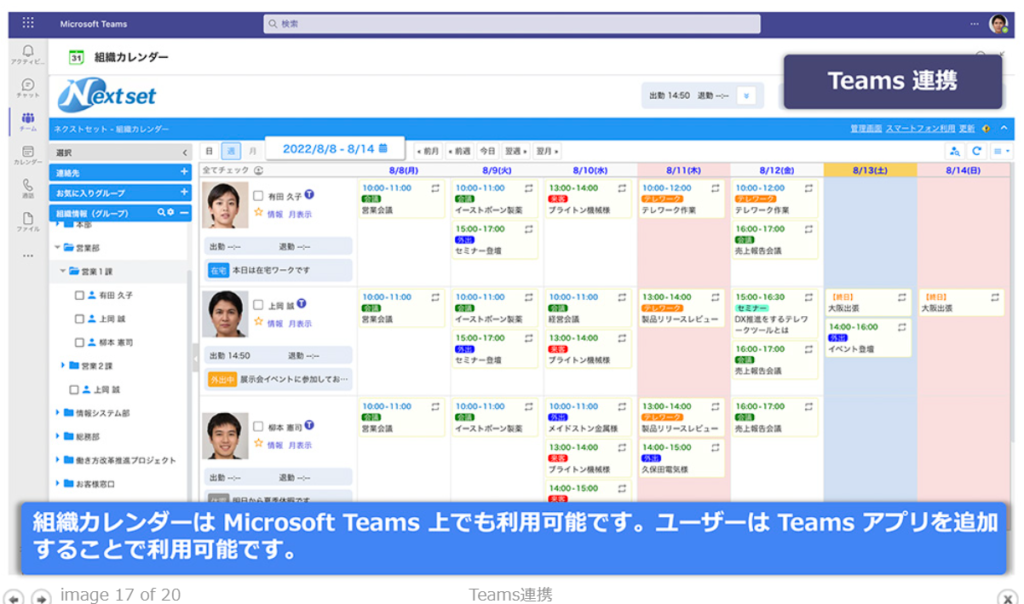Click the 組織カレンダー app calendar icon
The image size is (1024, 604).
click(x=76, y=57)
